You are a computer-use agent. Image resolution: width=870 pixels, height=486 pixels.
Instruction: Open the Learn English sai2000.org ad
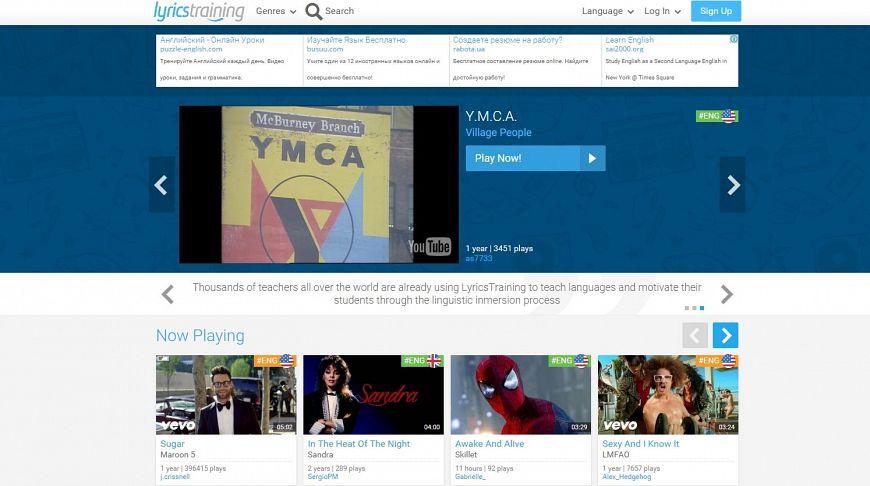coord(629,40)
